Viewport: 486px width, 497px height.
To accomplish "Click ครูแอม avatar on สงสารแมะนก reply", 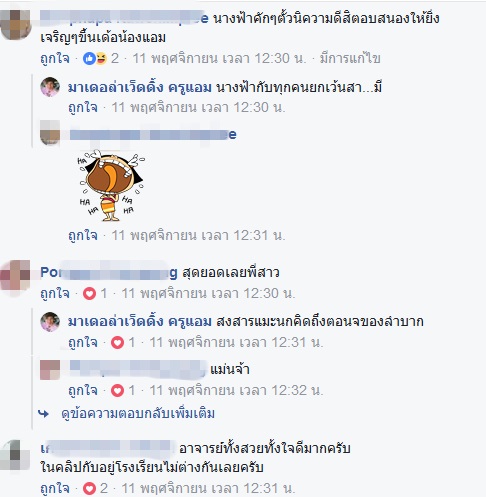I will point(50,322).
